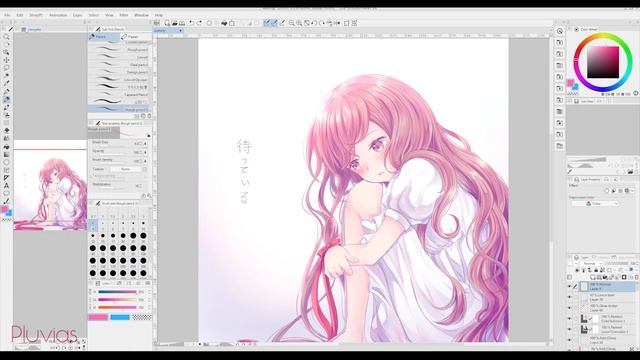The image size is (640, 360).
Task: Select the Airbrush tool
Action: 6,115
